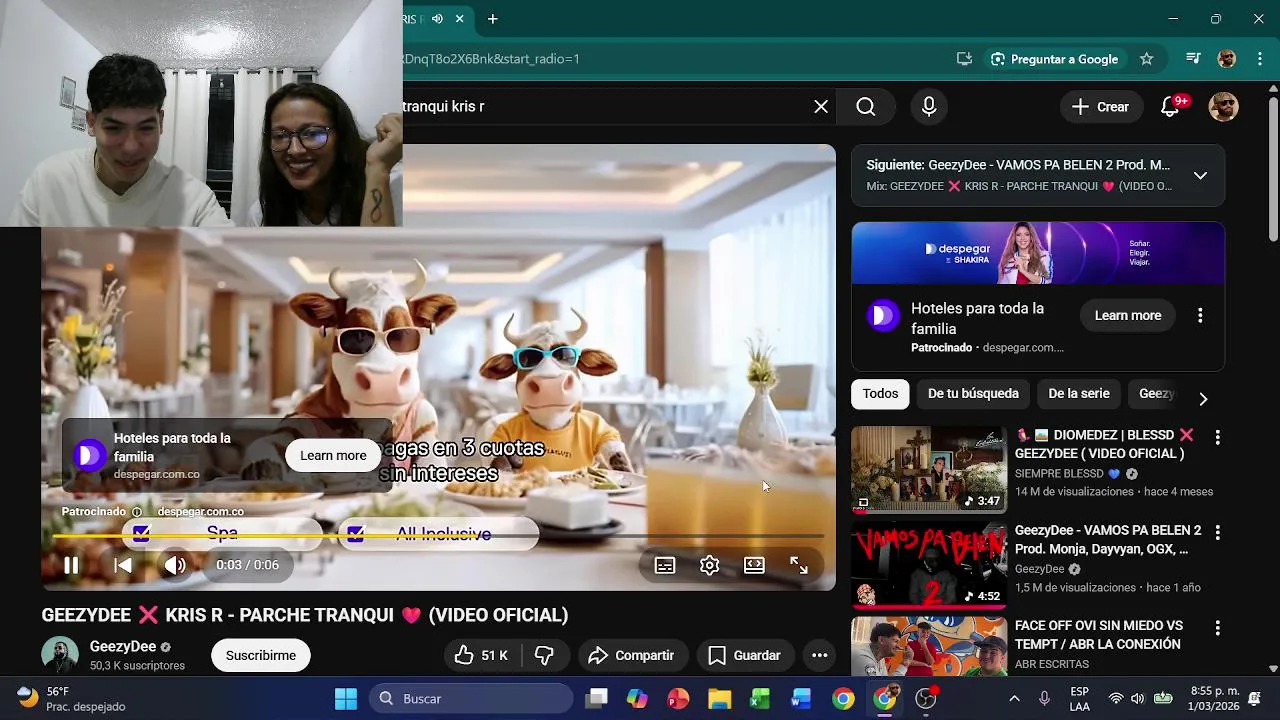
Task: Open Chrome media controls icon
Action: pyautogui.click(x=1193, y=59)
